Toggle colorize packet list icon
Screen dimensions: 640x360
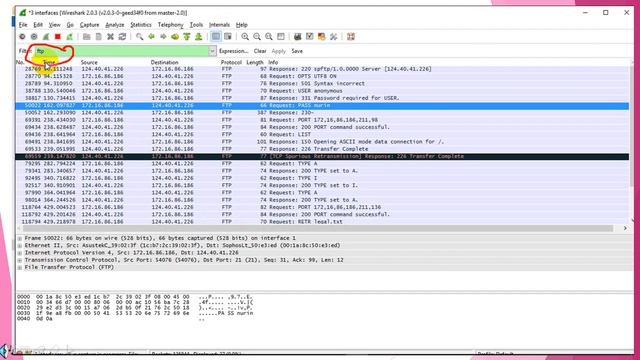pos(216,37)
